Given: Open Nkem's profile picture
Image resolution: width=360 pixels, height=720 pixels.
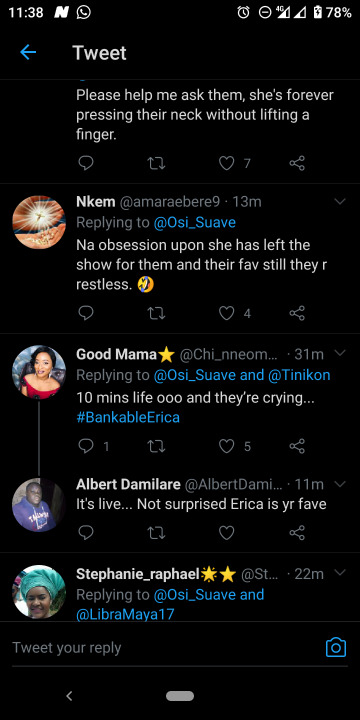Looking at the screenshot, I should coord(39,222).
